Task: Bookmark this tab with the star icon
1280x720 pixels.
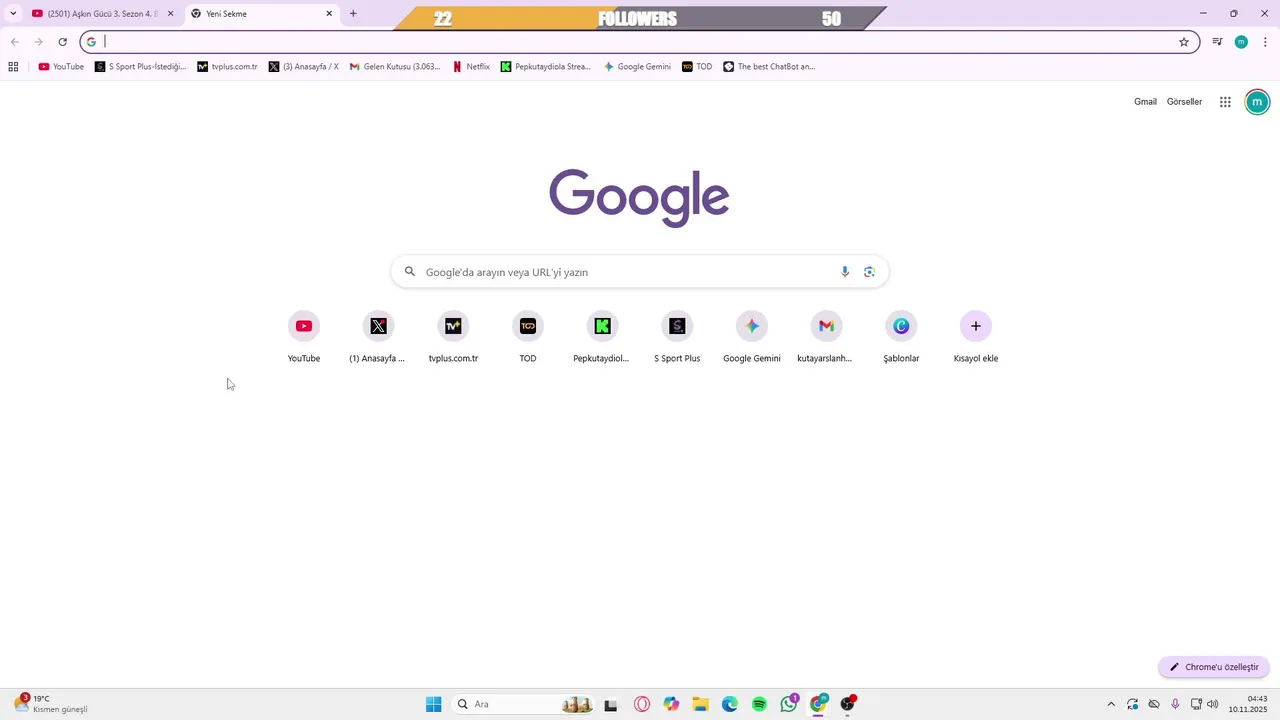Action: tap(1184, 42)
